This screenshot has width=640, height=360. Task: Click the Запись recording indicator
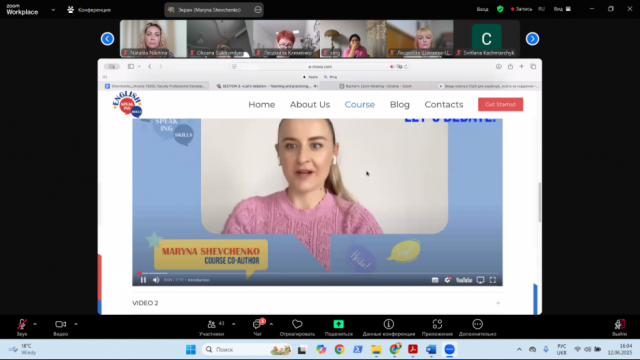521,9
